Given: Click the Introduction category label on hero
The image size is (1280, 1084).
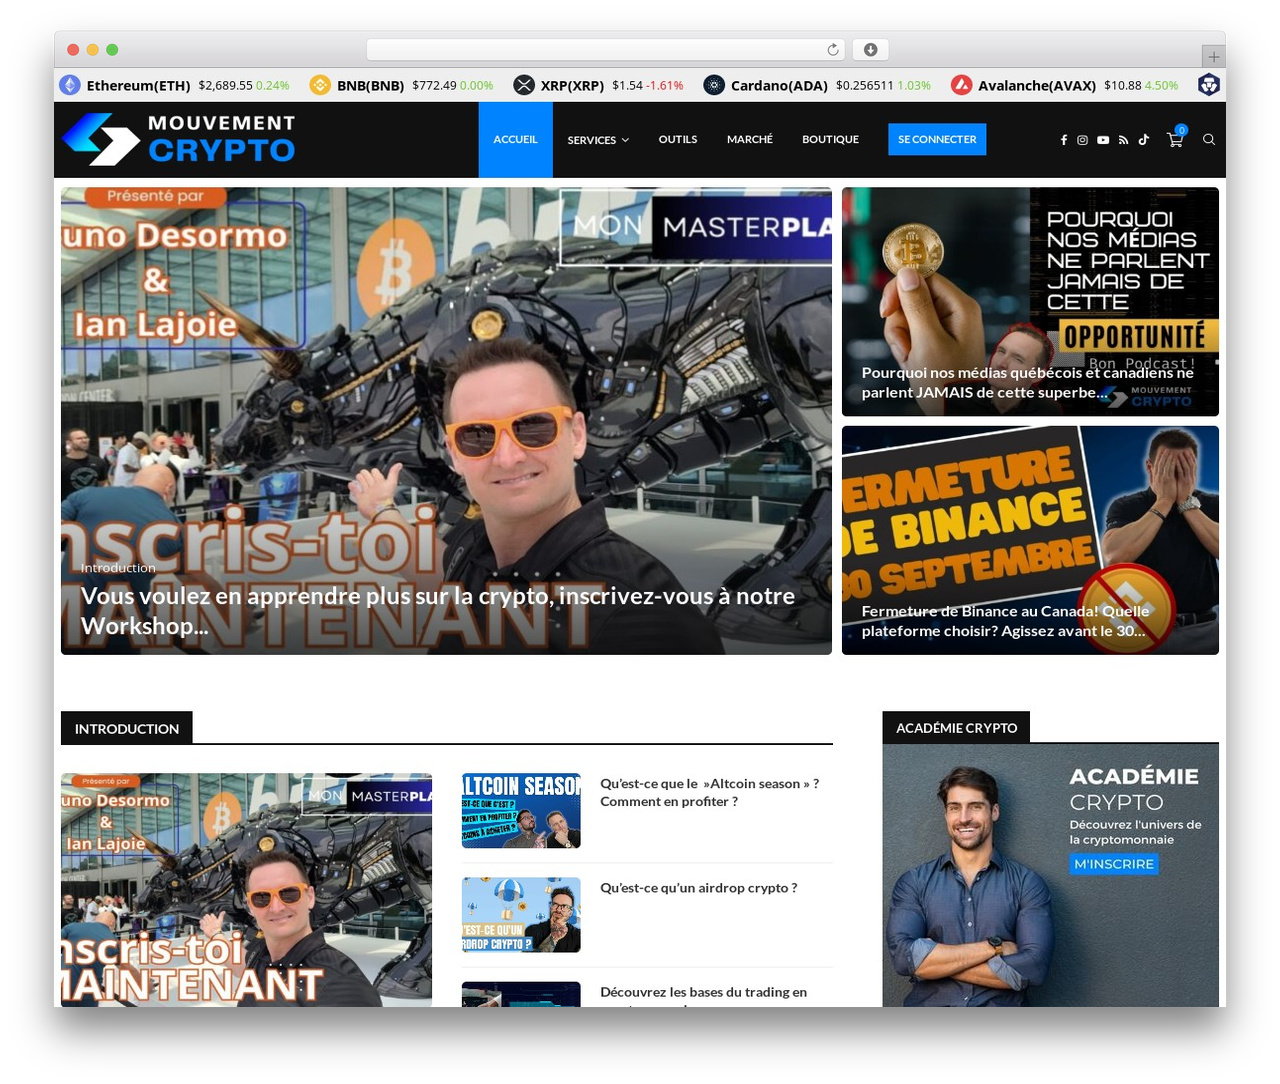Looking at the screenshot, I should point(118,568).
